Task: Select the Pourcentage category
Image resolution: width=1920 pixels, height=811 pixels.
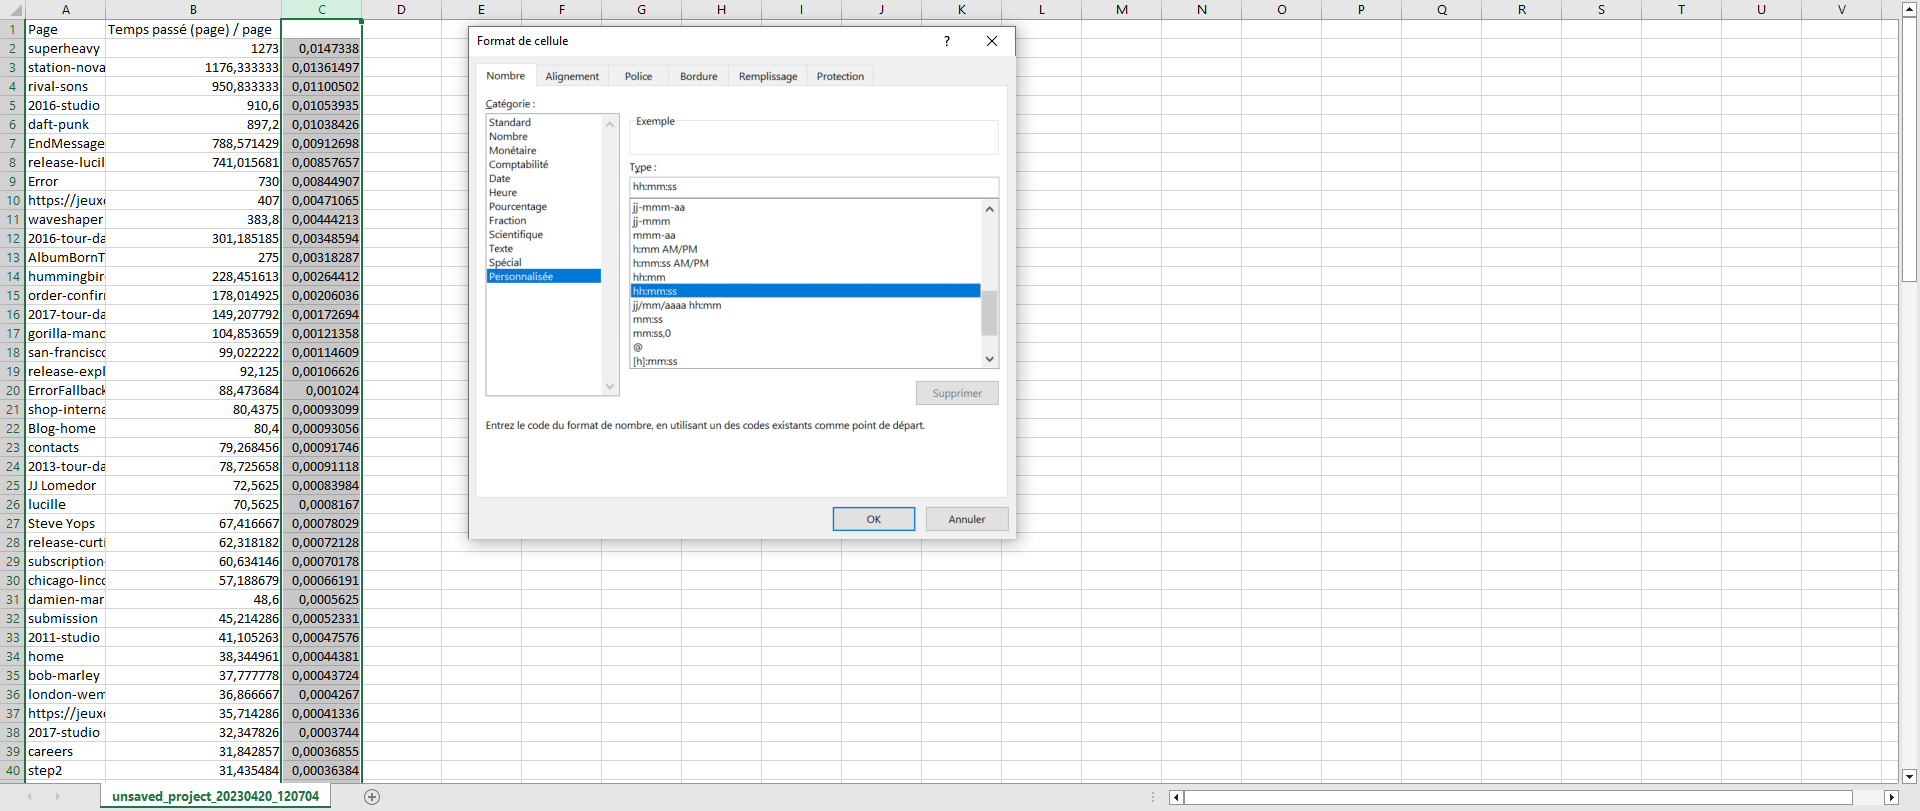Action: click(x=517, y=207)
